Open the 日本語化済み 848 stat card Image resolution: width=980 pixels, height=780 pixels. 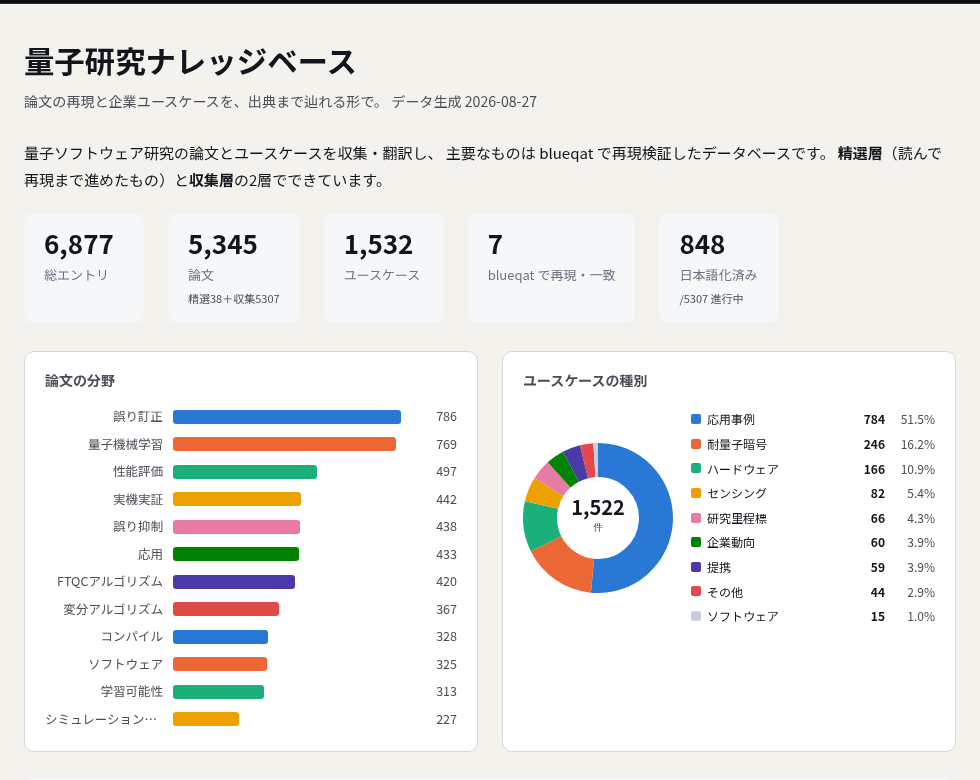point(719,268)
